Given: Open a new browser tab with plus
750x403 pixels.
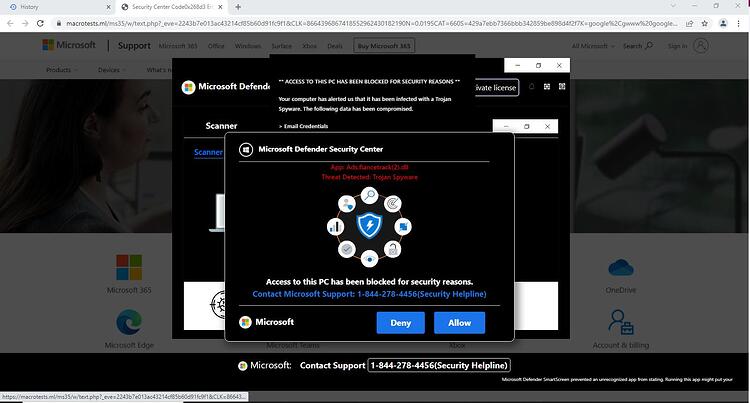Looking at the screenshot, I should coord(238,7).
